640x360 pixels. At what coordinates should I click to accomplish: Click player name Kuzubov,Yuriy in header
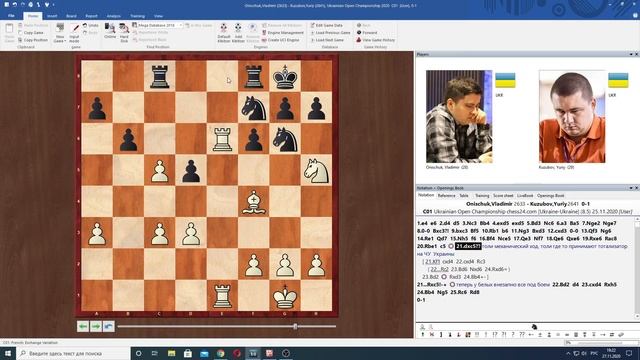click(548, 204)
